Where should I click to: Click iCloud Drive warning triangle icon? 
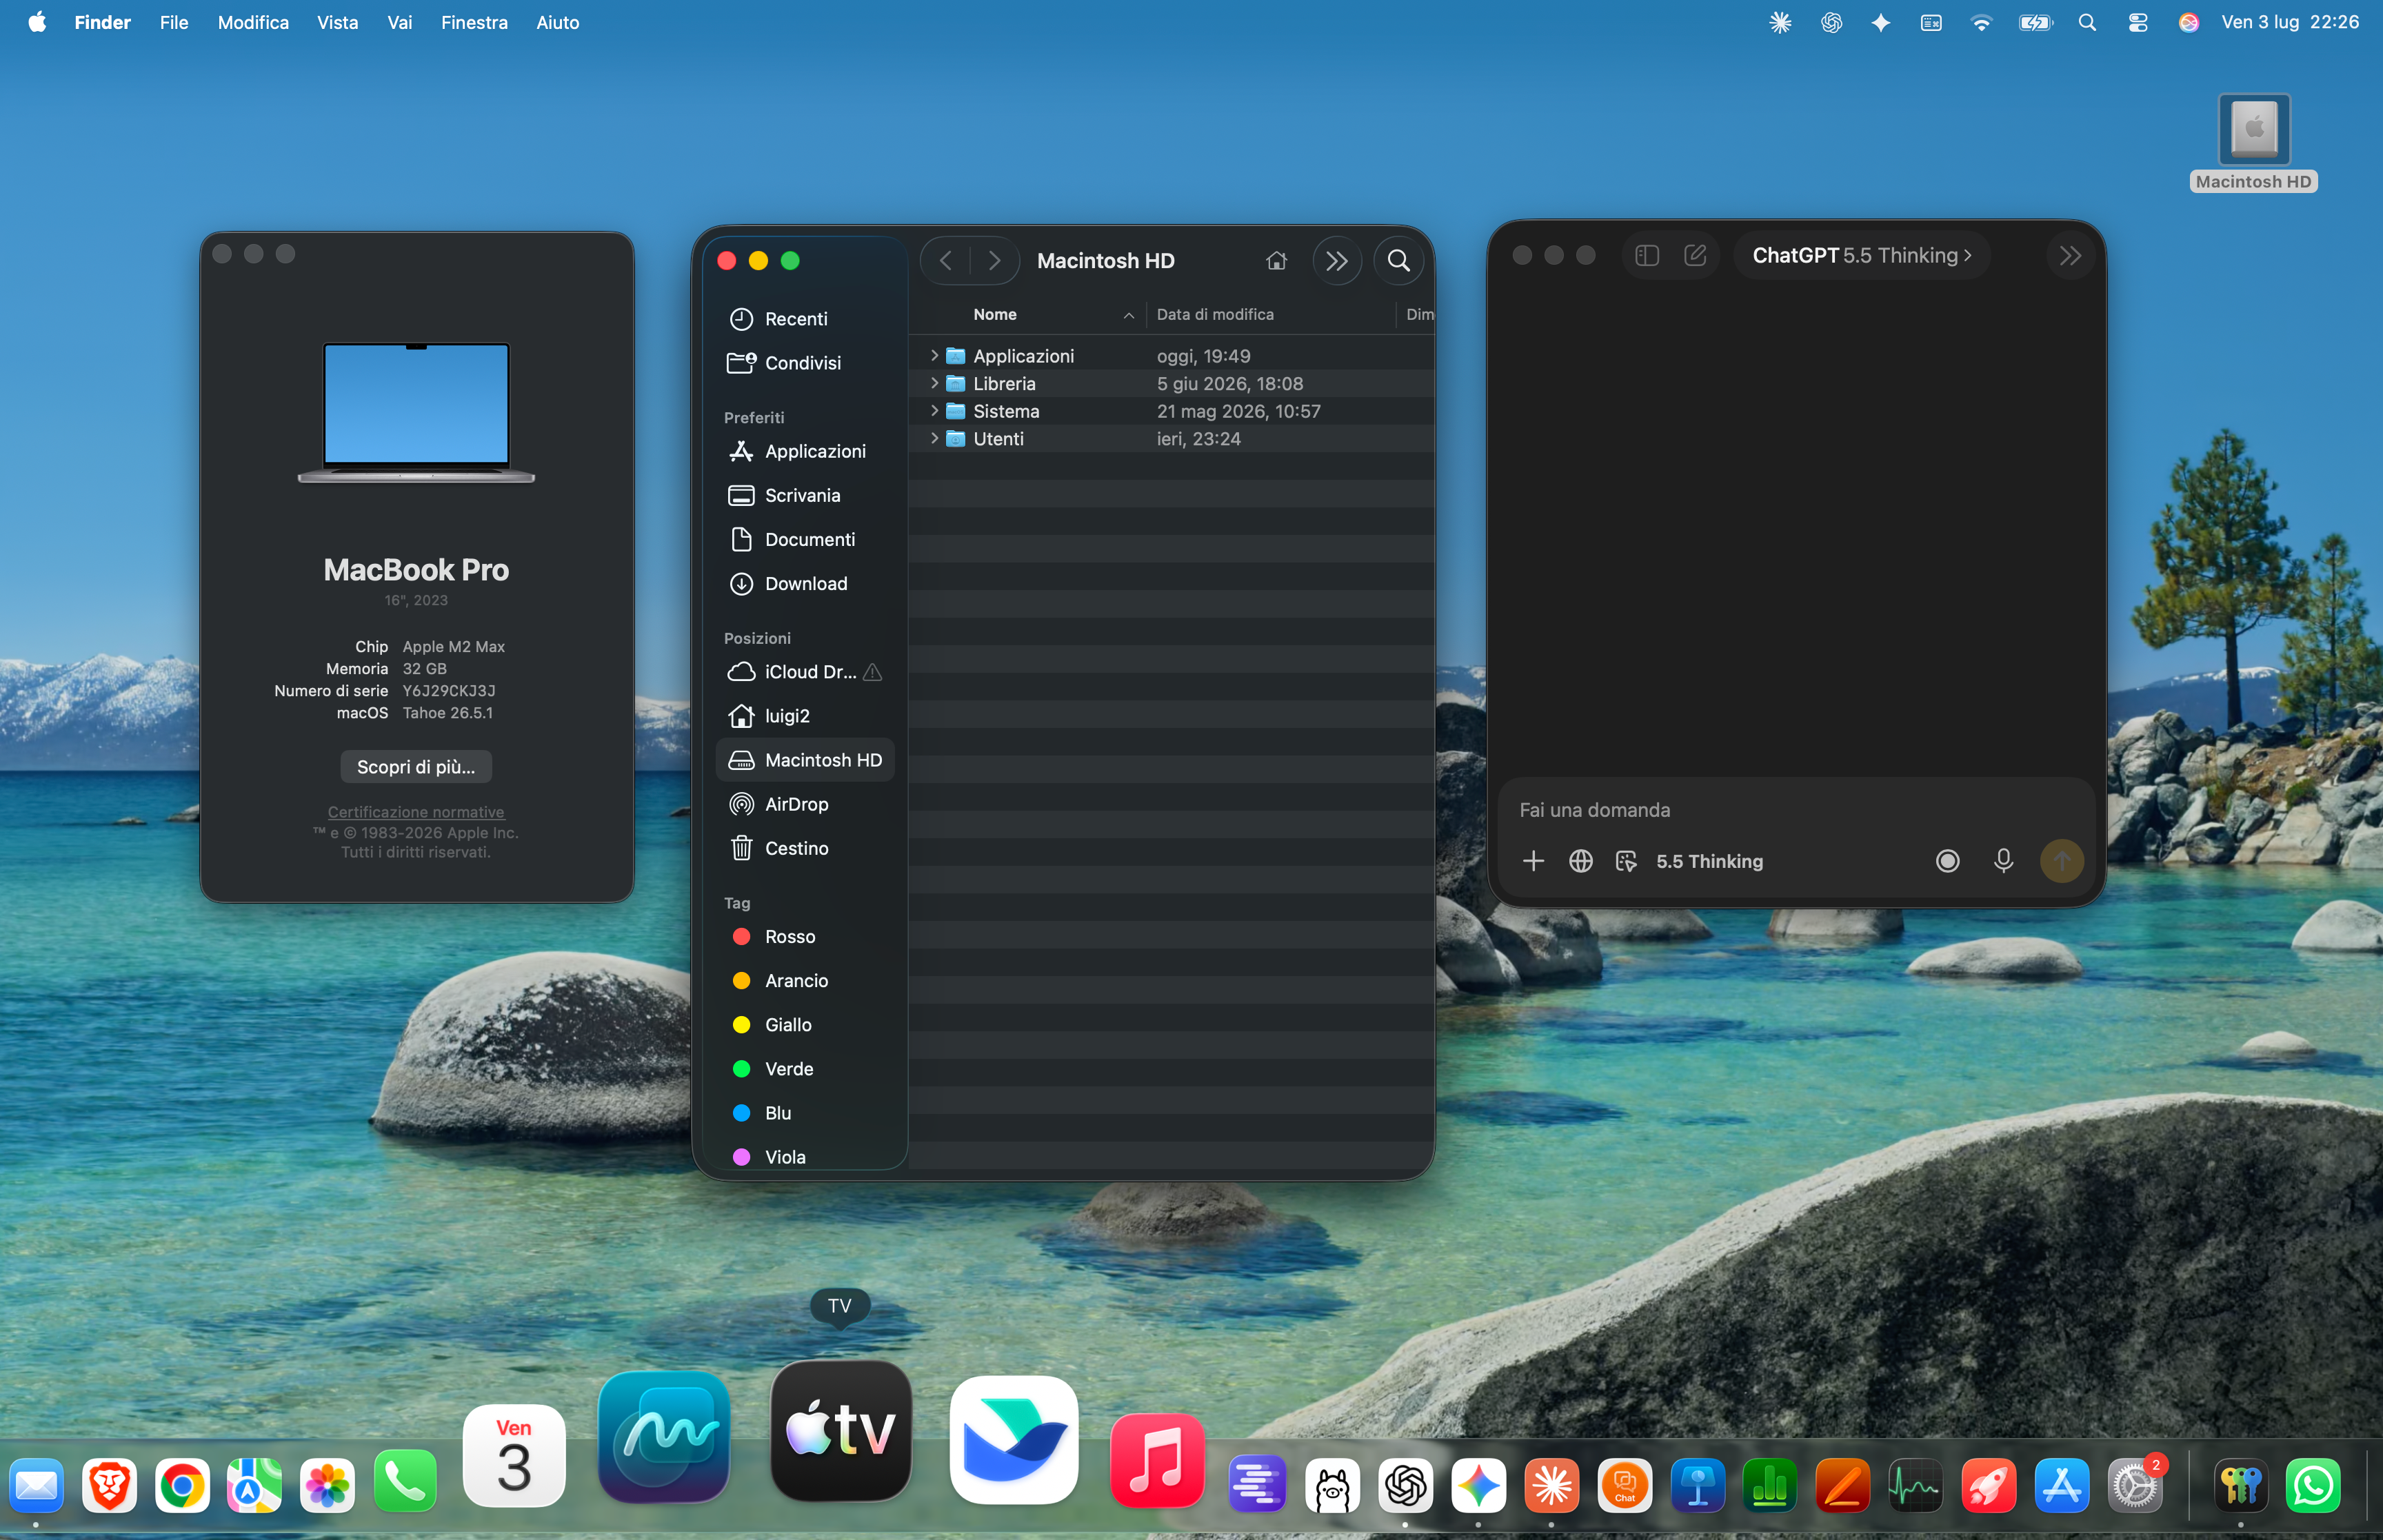[872, 672]
